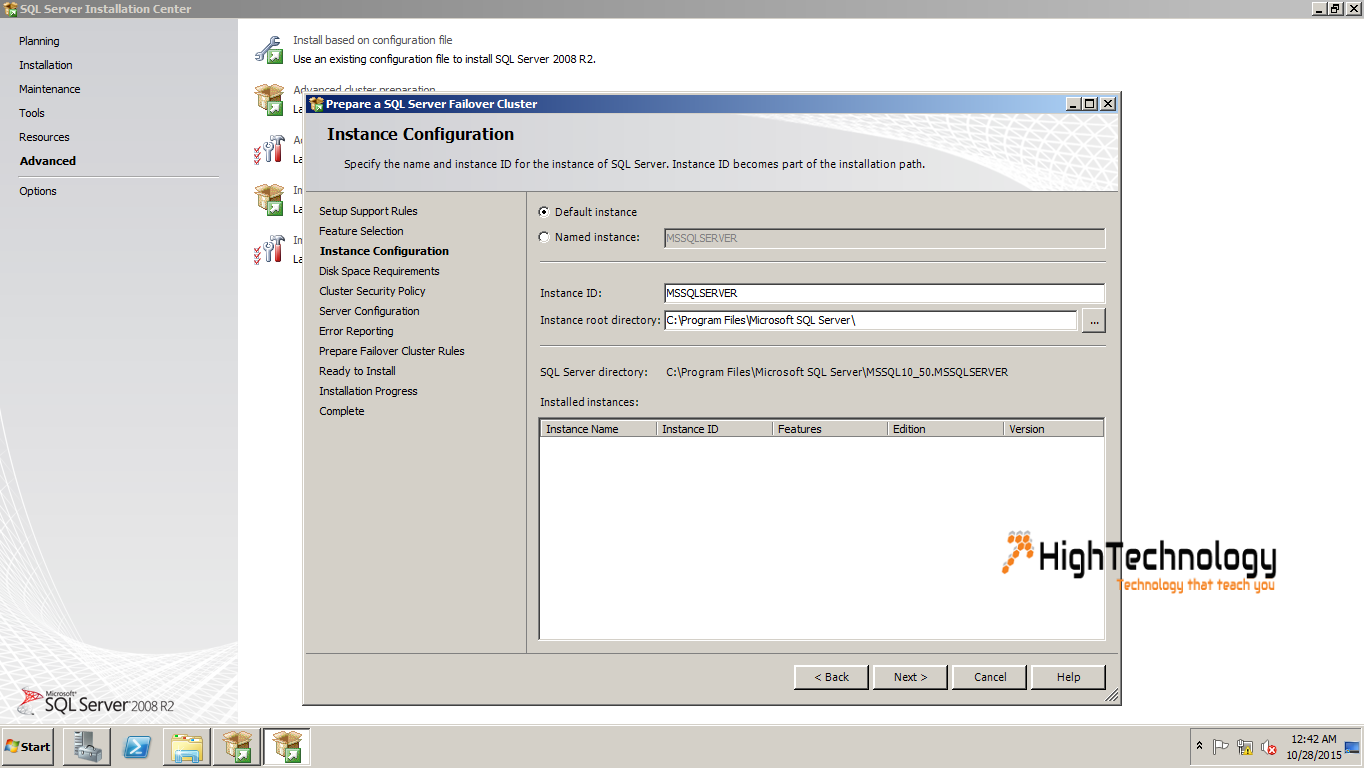Maximize the Prepare Failover Cluster dialog
Screen dimensions: 1364x768
coord(1090,104)
